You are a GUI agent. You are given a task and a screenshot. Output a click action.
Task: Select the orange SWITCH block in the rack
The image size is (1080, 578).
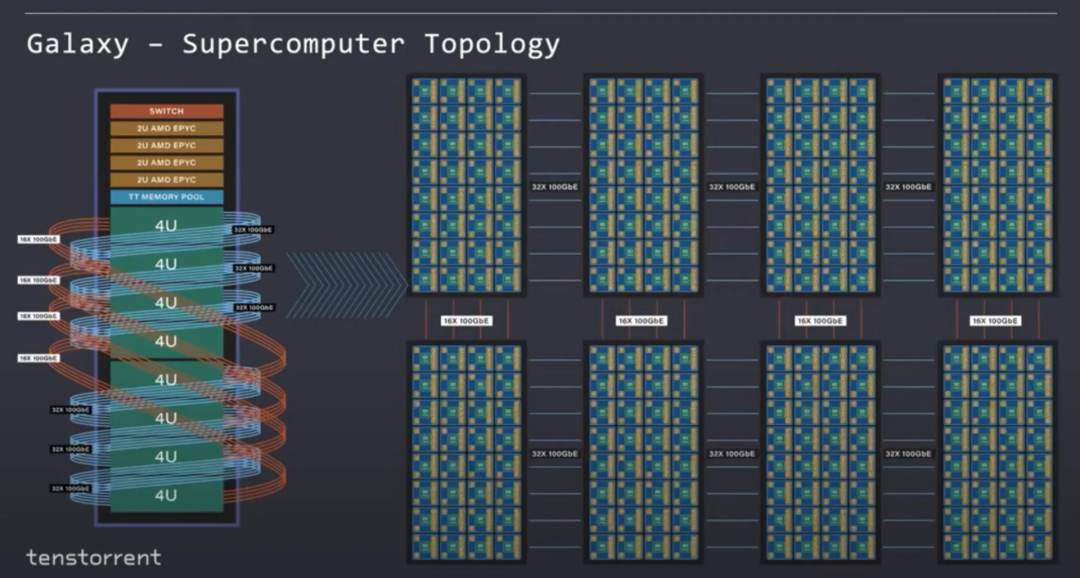click(167, 111)
